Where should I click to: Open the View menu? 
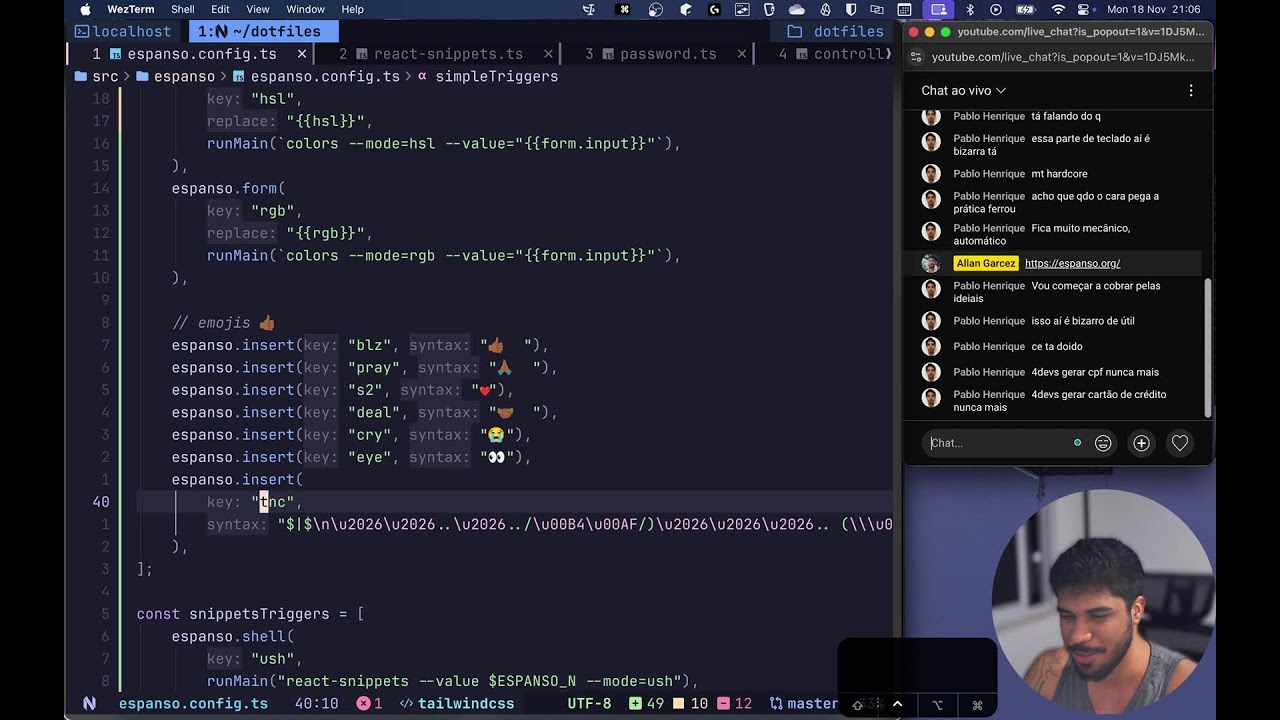point(258,9)
